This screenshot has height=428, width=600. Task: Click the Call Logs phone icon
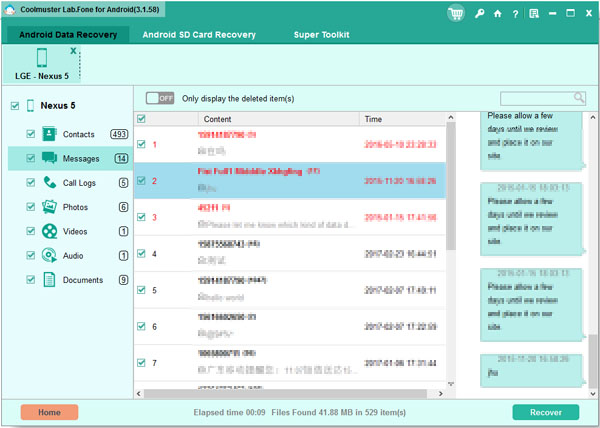click(x=49, y=182)
